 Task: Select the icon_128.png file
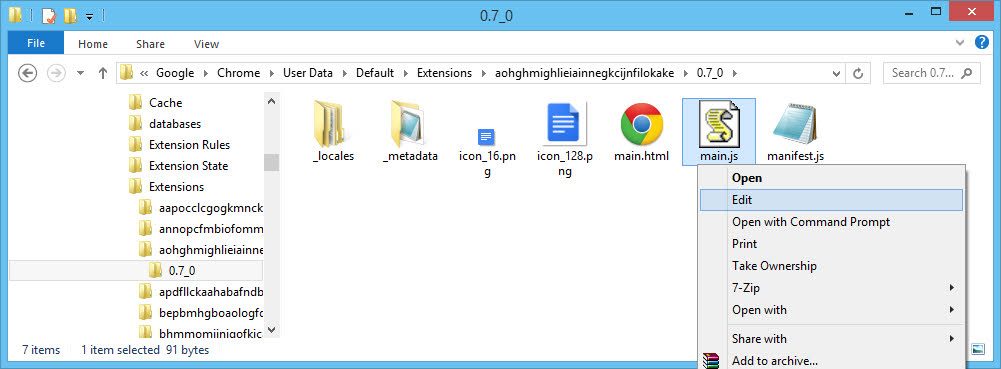click(563, 124)
